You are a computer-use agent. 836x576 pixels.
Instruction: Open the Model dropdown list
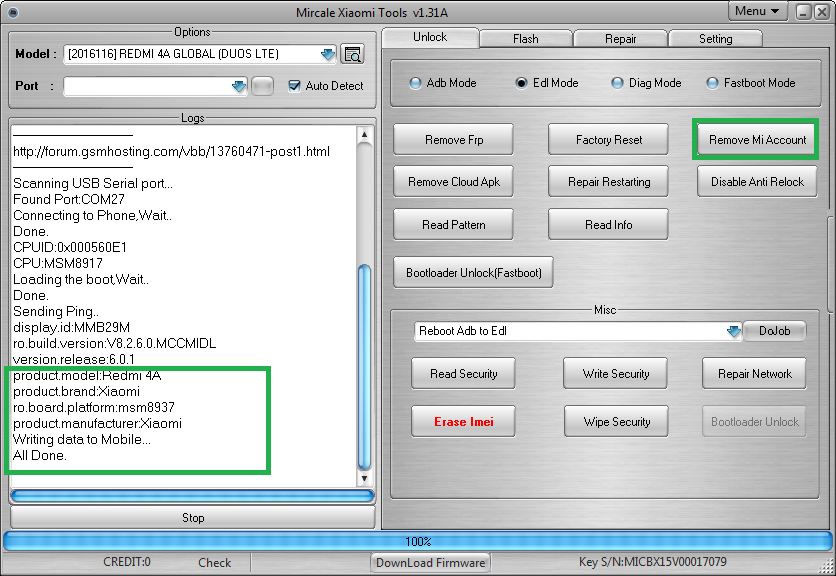point(327,54)
